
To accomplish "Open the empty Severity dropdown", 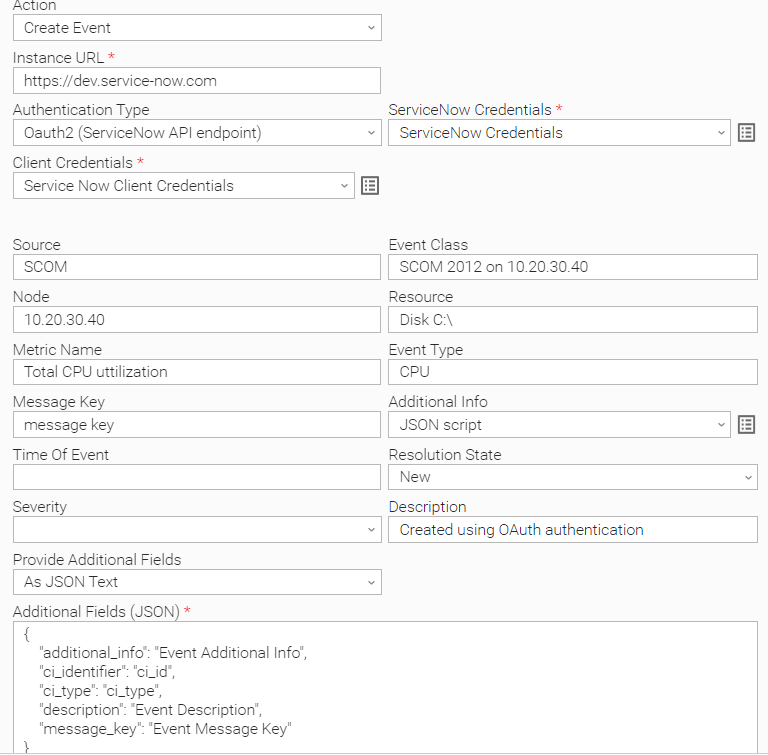I will tap(197, 530).
